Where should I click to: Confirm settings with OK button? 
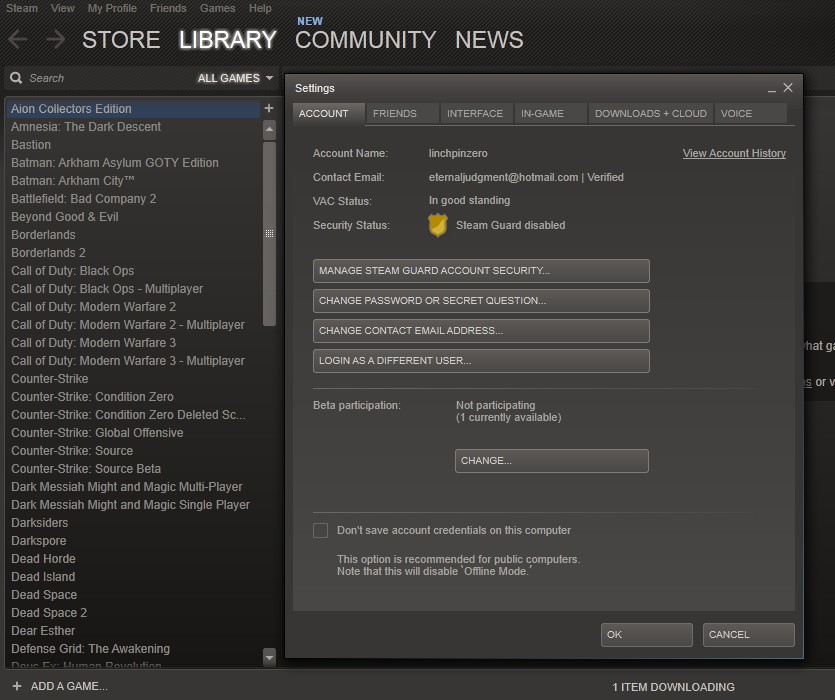coord(646,634)
